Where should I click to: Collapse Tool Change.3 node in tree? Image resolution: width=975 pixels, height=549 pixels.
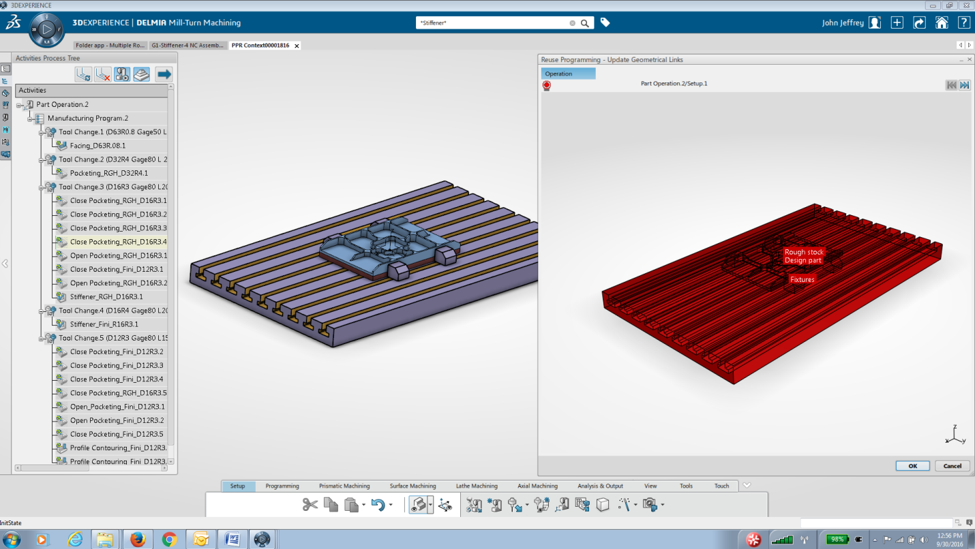click(x=42, y=187)
